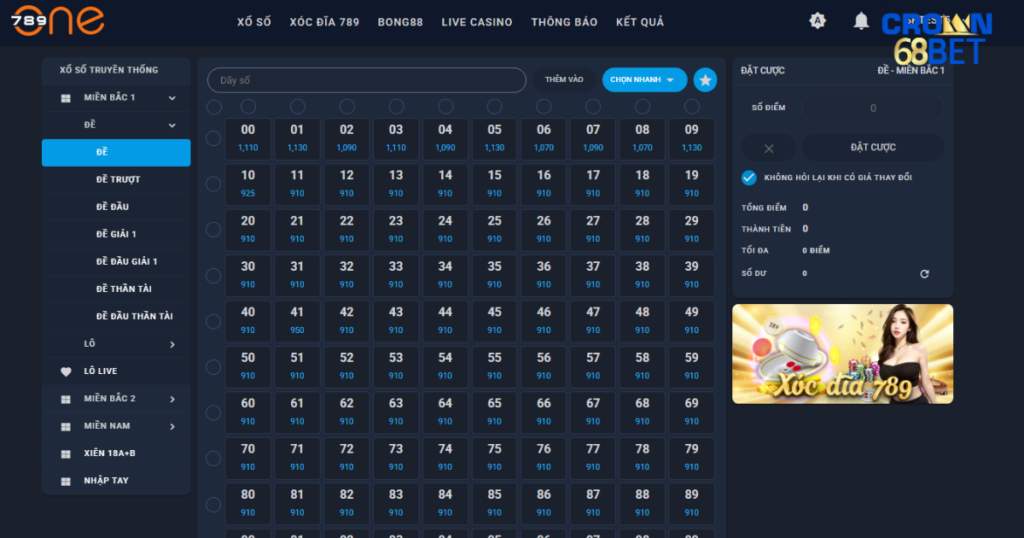
Task: Click the refresh balance icon beside Số Dư
Action: click(924, 273)
